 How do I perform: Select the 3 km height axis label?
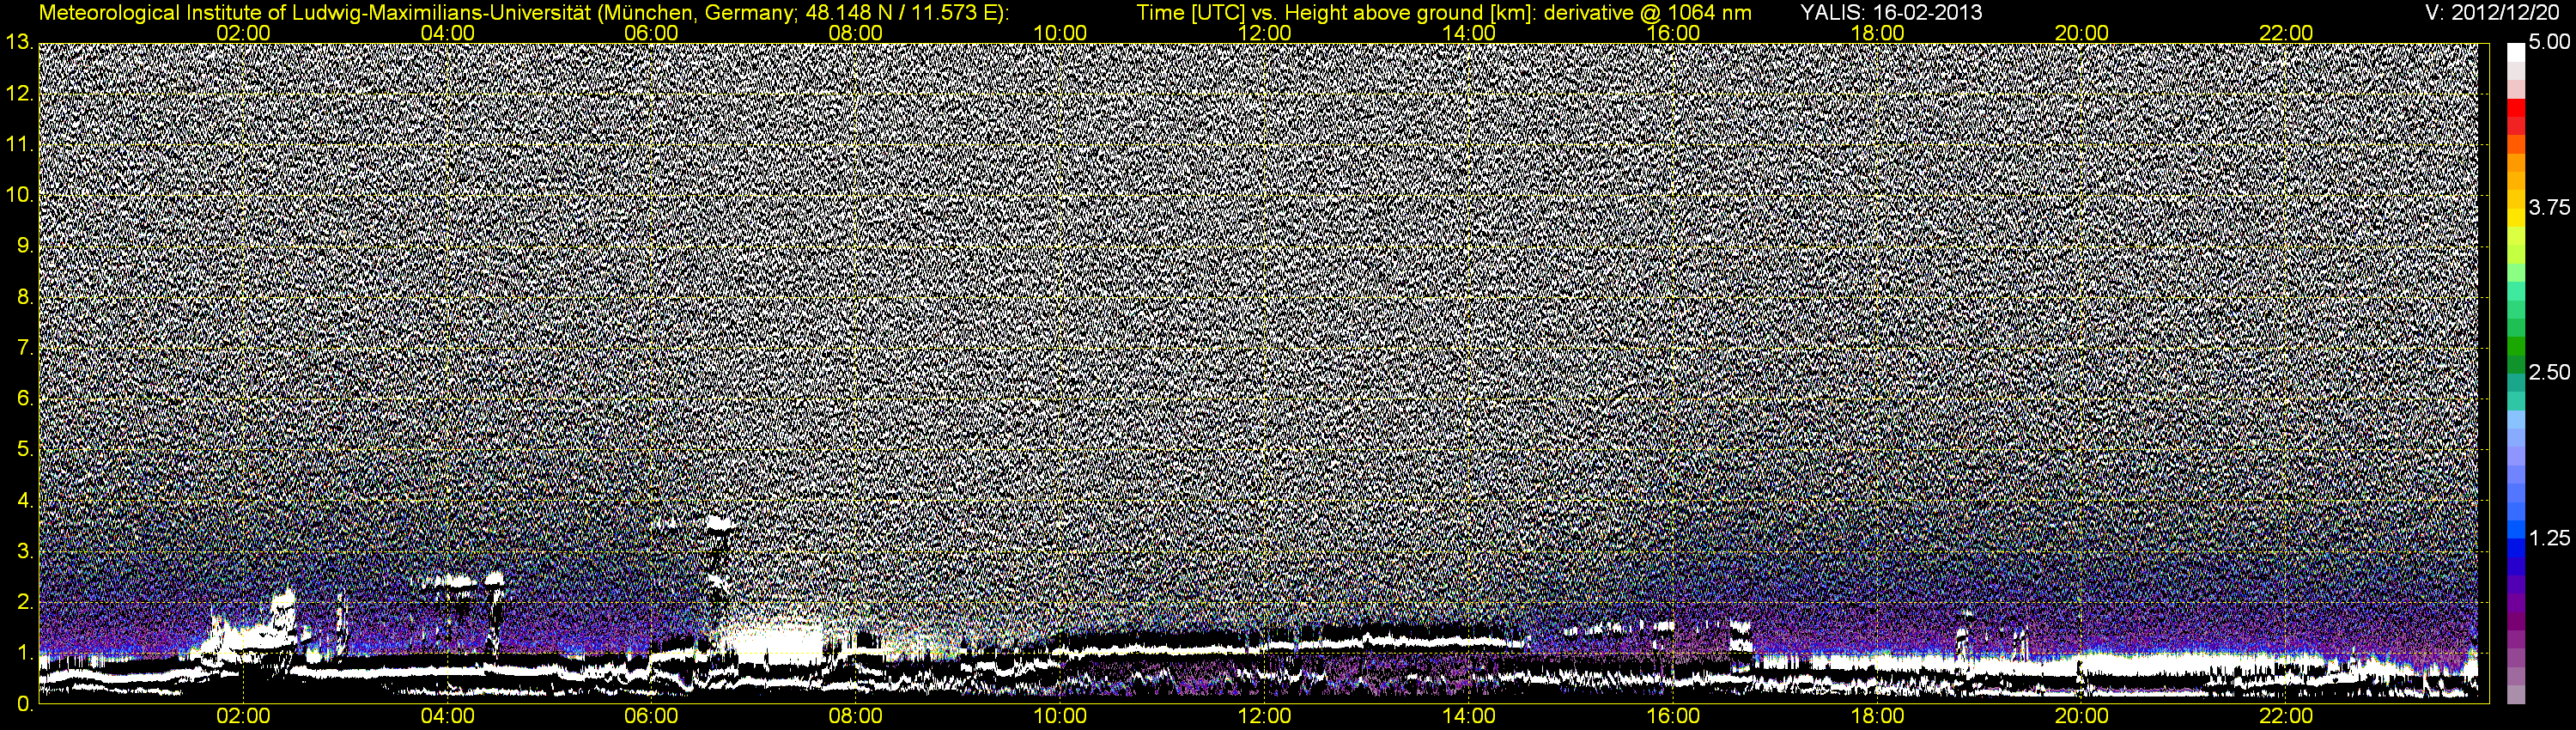pyautogui.click(x=25, y=552)
